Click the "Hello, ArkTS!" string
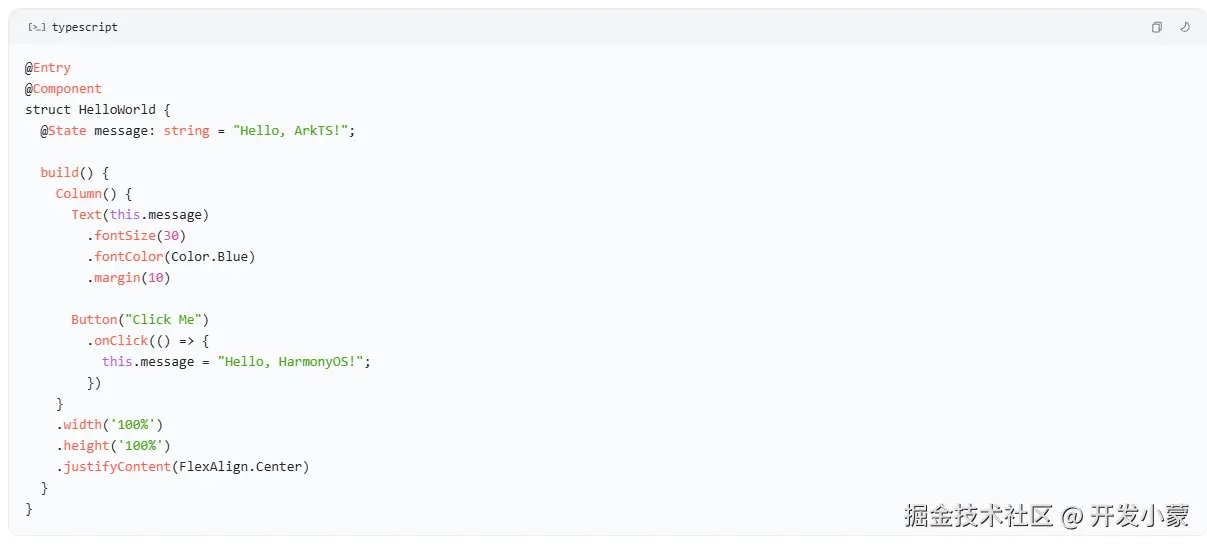Viewport: 1207px width, 547px height. [294, 130]
